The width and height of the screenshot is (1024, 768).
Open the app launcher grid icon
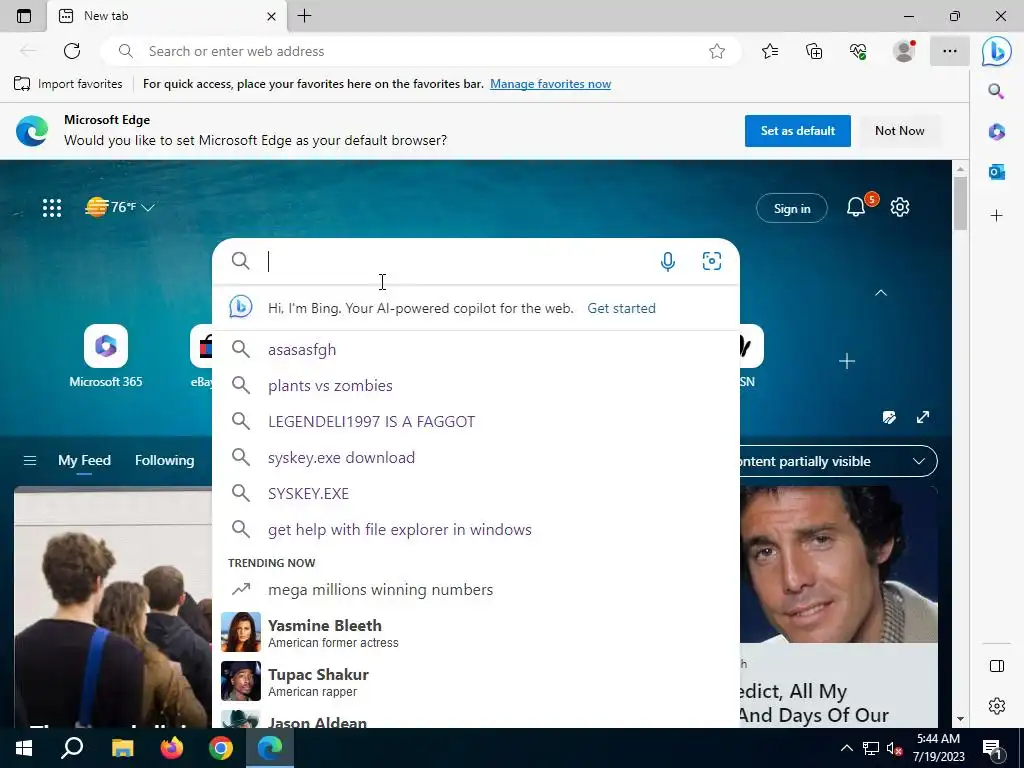(x=52, y=208)
